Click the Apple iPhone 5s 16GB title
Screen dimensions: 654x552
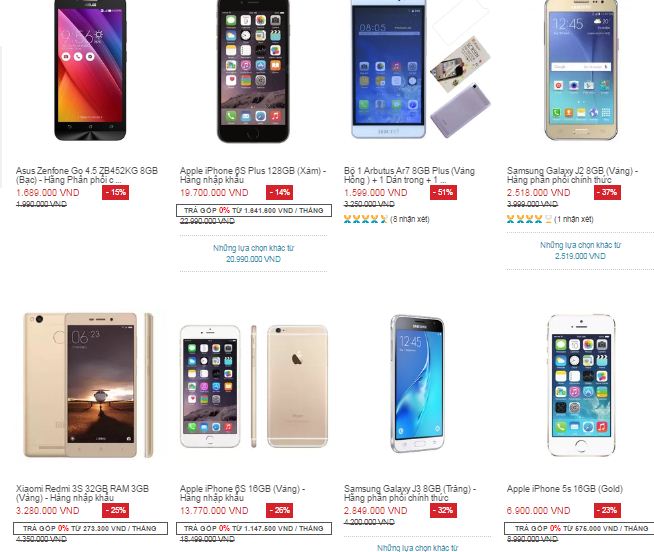[x=565, y=489]
